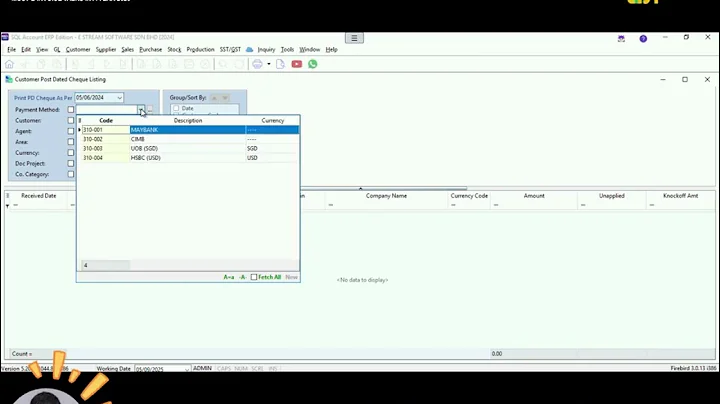The width and height of the screenshot is (720, 404).
Task: Tick the Customer filter checkbox
Action: pyautogui.click(x=71, y=120)
